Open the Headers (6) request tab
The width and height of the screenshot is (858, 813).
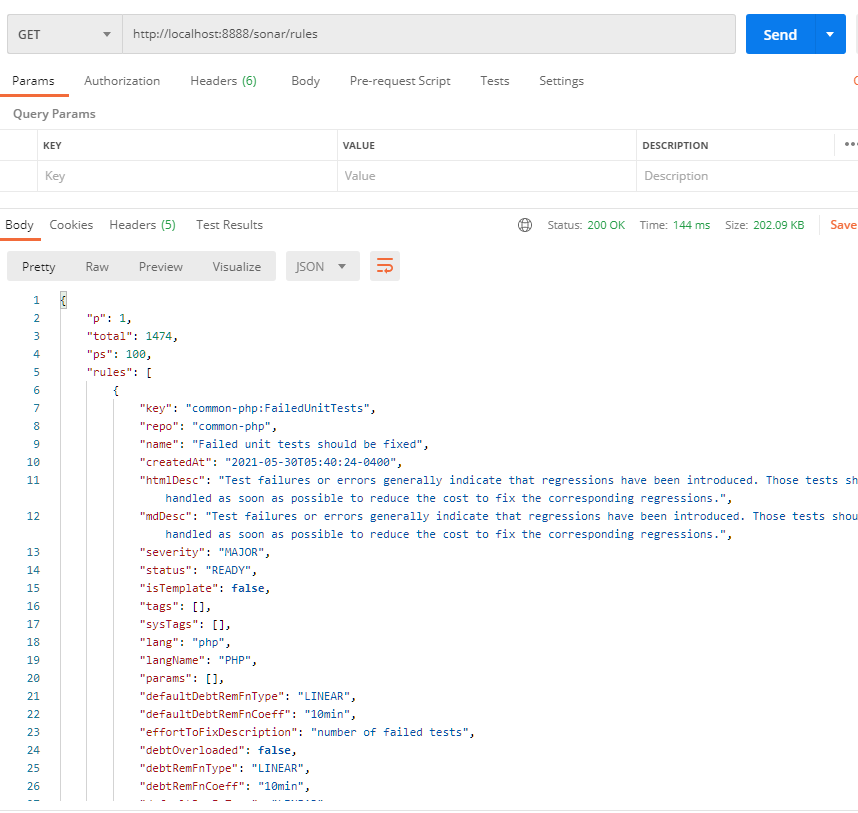click(223, 81)
